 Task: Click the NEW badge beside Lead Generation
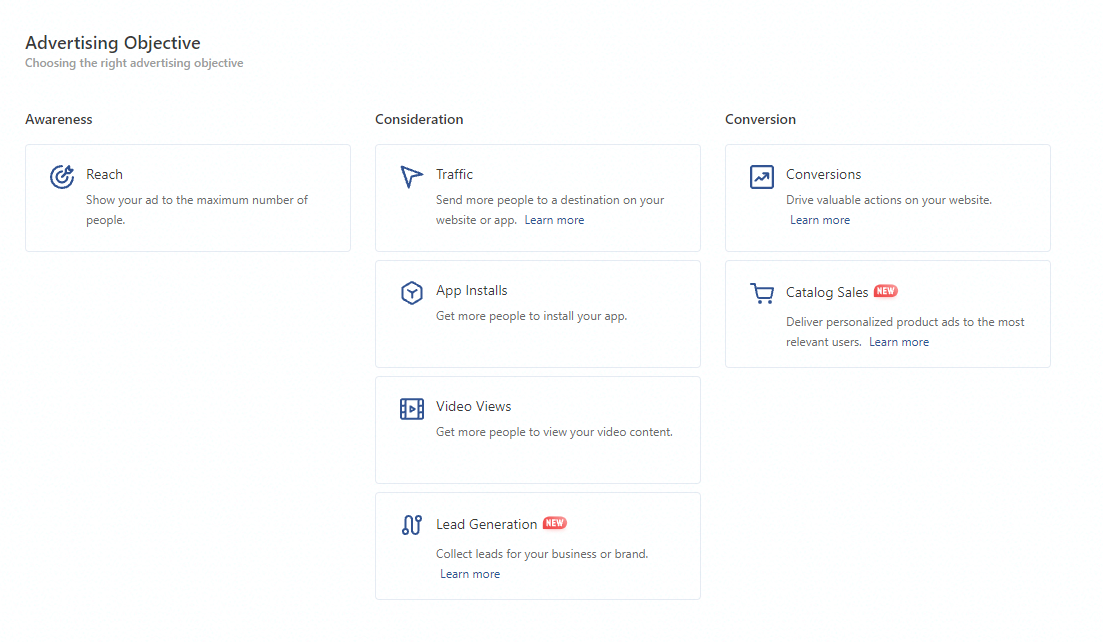click(555, 523)
